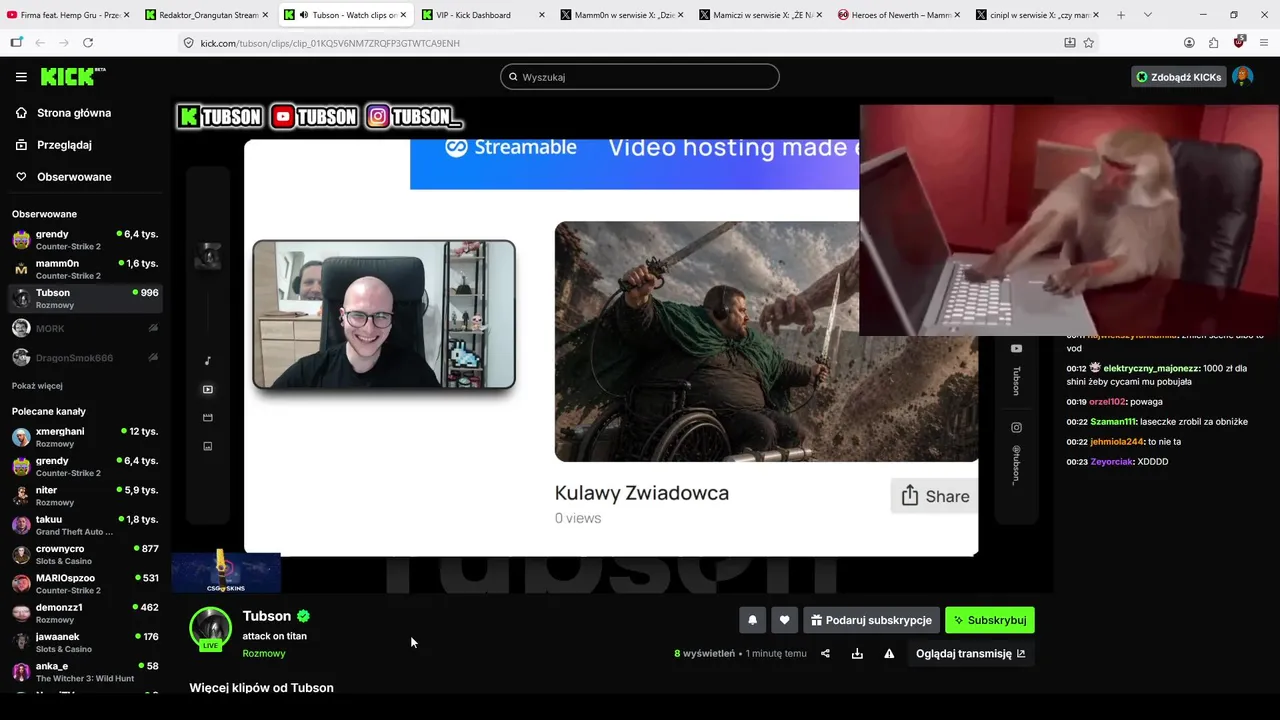Click the Rozmowy category link under clip title
Image resolution: width=1280 pixels, height=720 pixels.
(x=264, y=653)
